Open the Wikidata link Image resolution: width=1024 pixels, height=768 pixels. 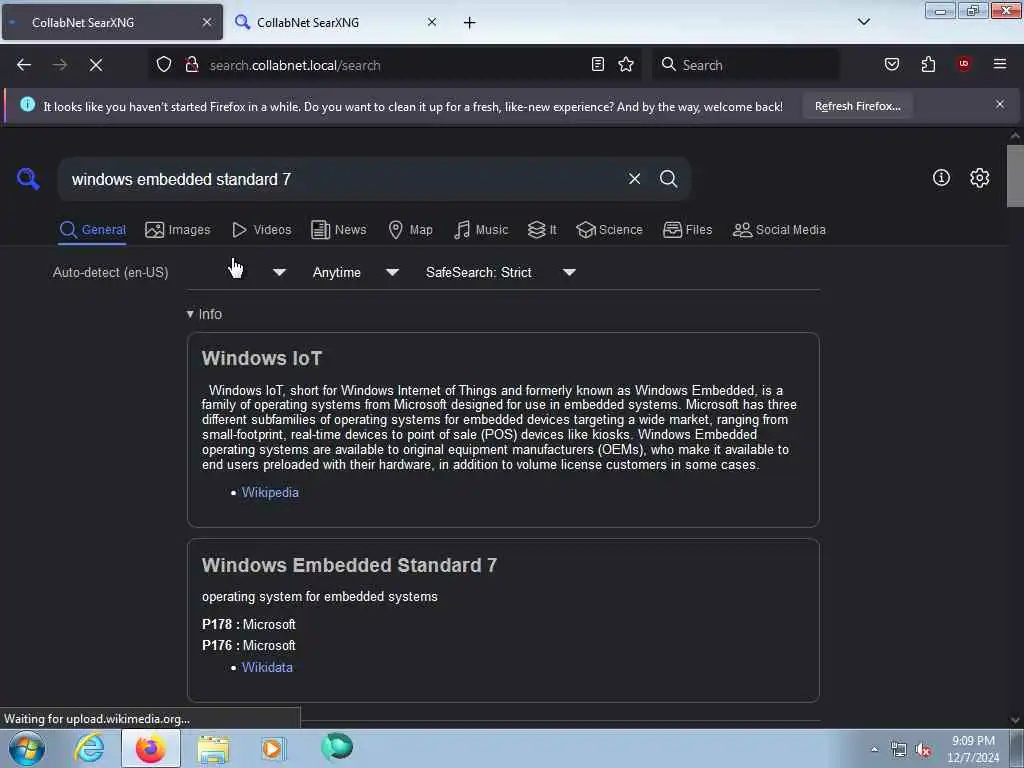tap(267, 667)
